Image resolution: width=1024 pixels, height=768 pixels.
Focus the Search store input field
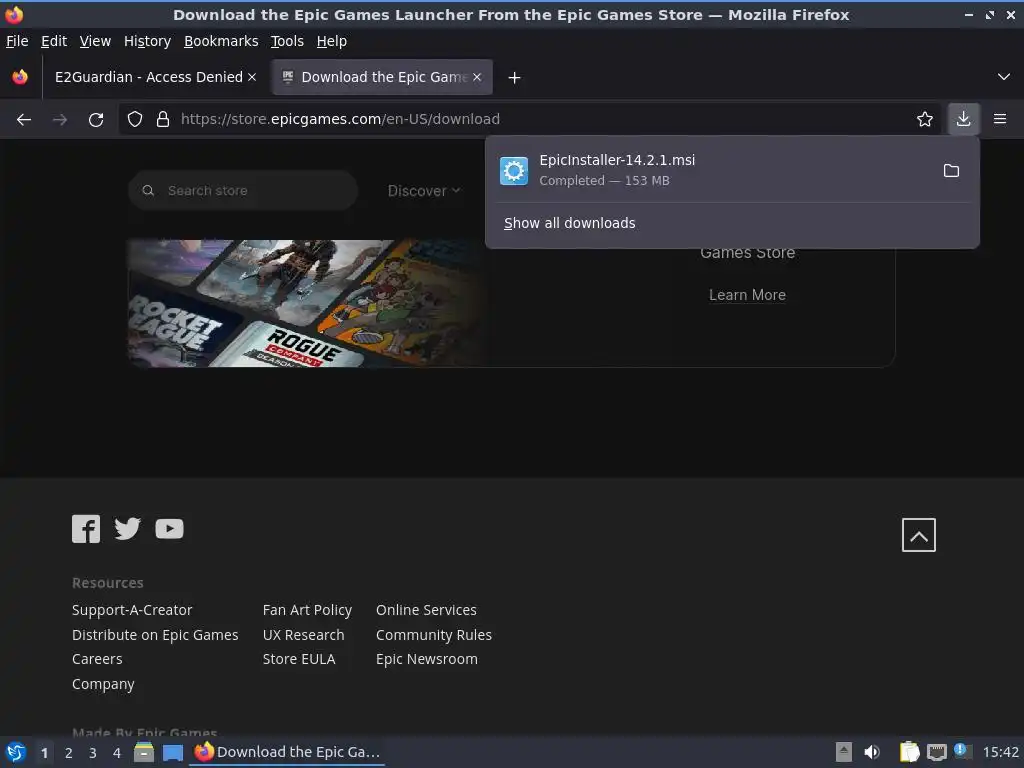tap(243, 191)
